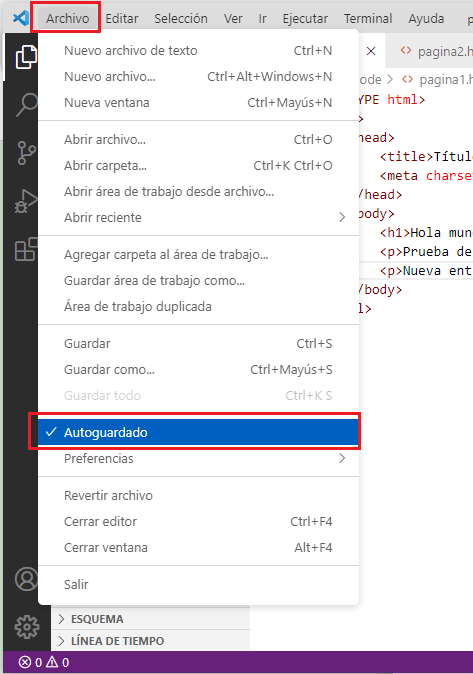Click the errors count icon in status bar

pyautogui.click(x=25, y=662)
